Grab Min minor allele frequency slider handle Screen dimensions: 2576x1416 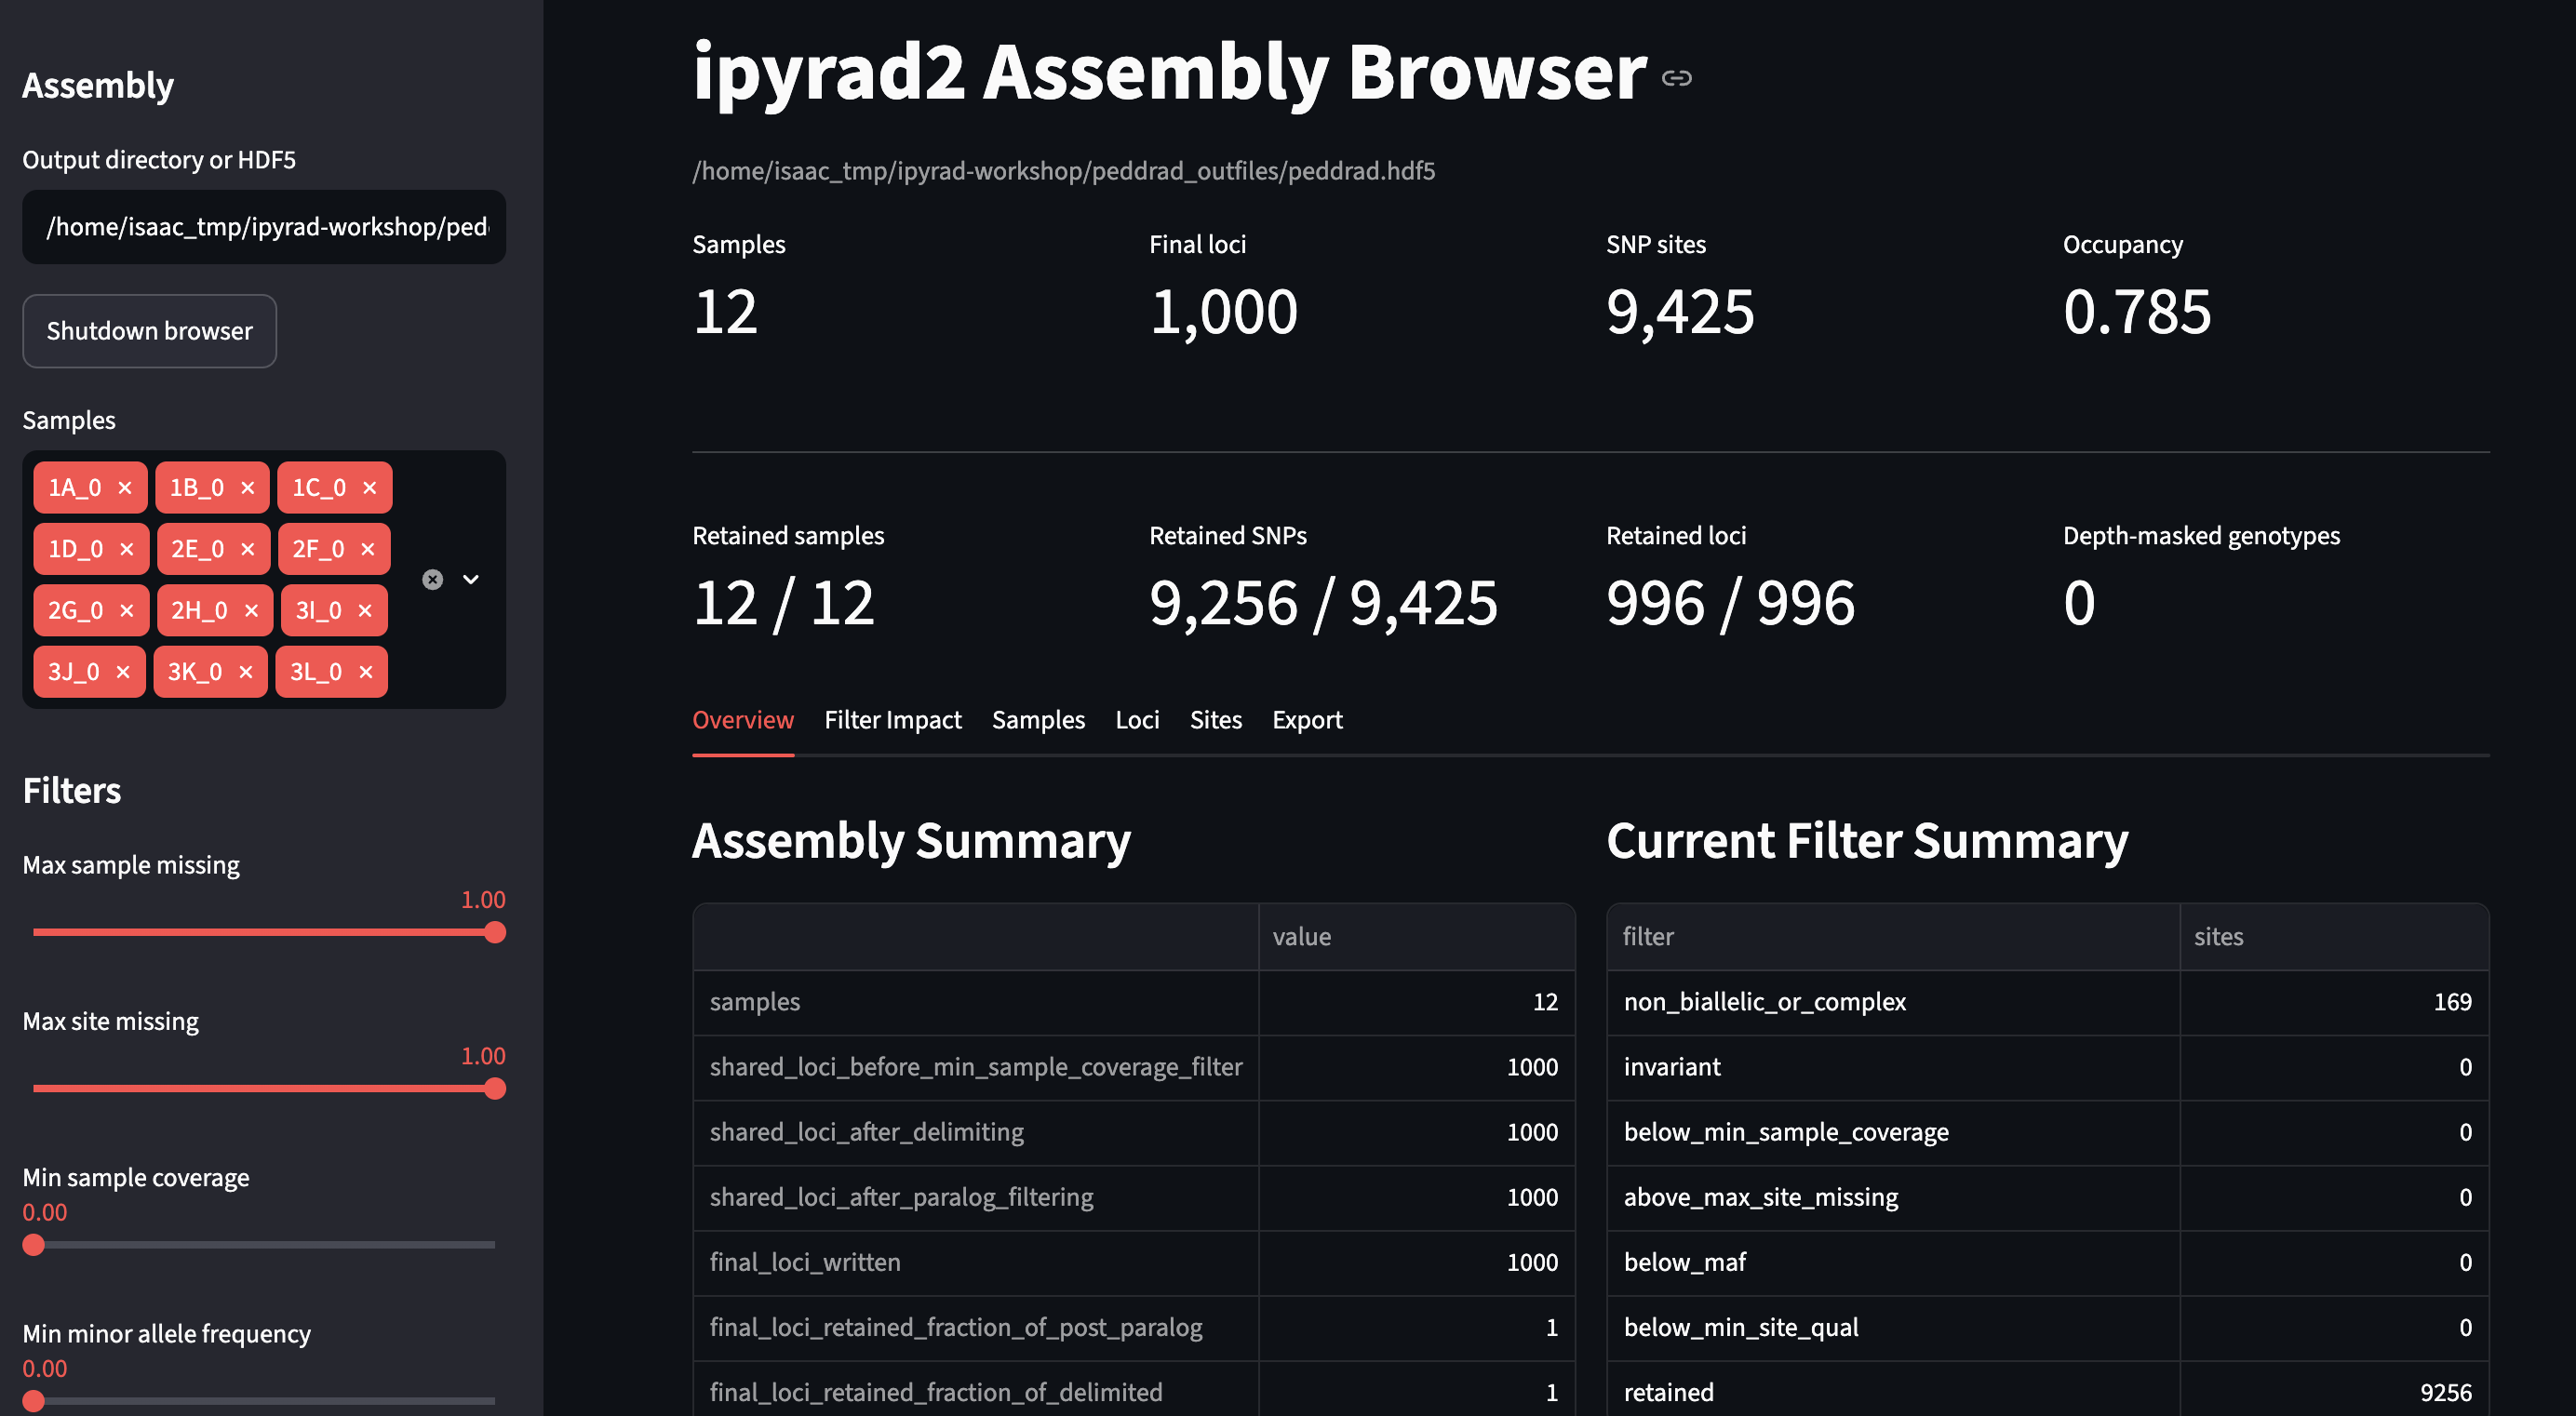pos(34,1401)
